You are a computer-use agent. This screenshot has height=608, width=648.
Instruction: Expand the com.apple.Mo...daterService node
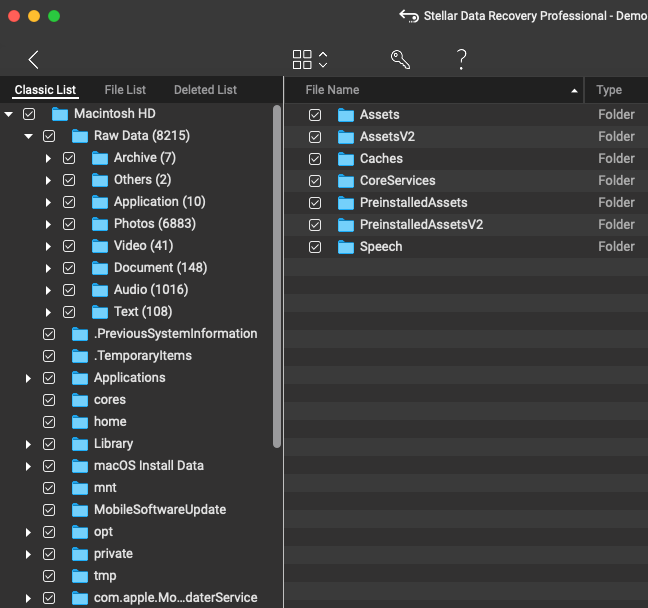pos(28,598)
